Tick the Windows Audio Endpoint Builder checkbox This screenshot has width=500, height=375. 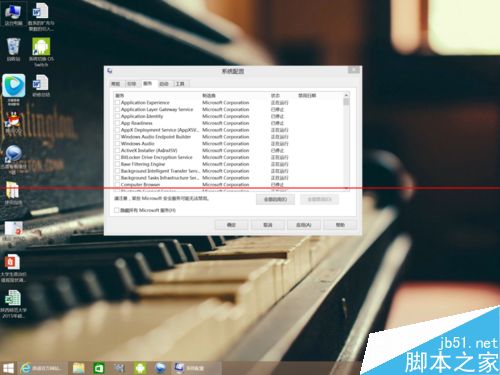(117, 137)
